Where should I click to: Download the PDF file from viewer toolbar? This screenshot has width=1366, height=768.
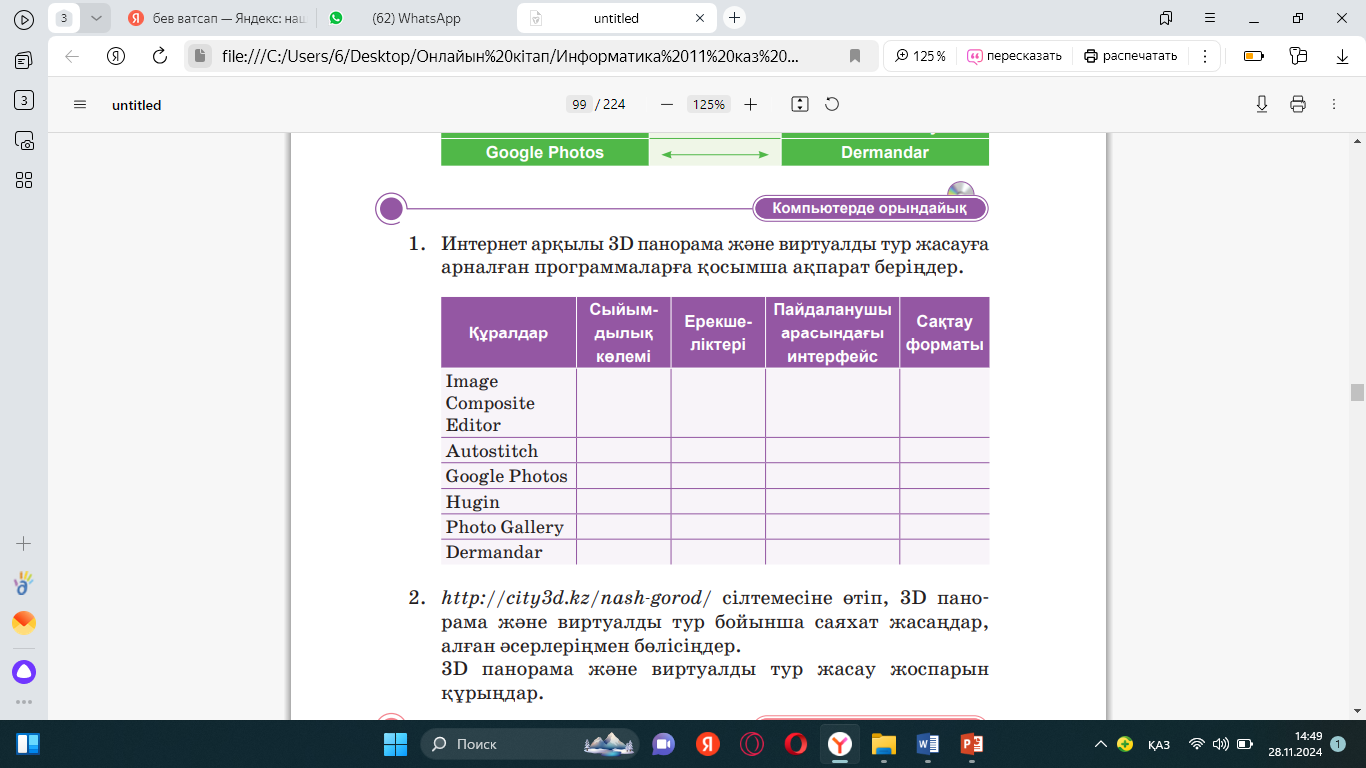[1262, 104]
